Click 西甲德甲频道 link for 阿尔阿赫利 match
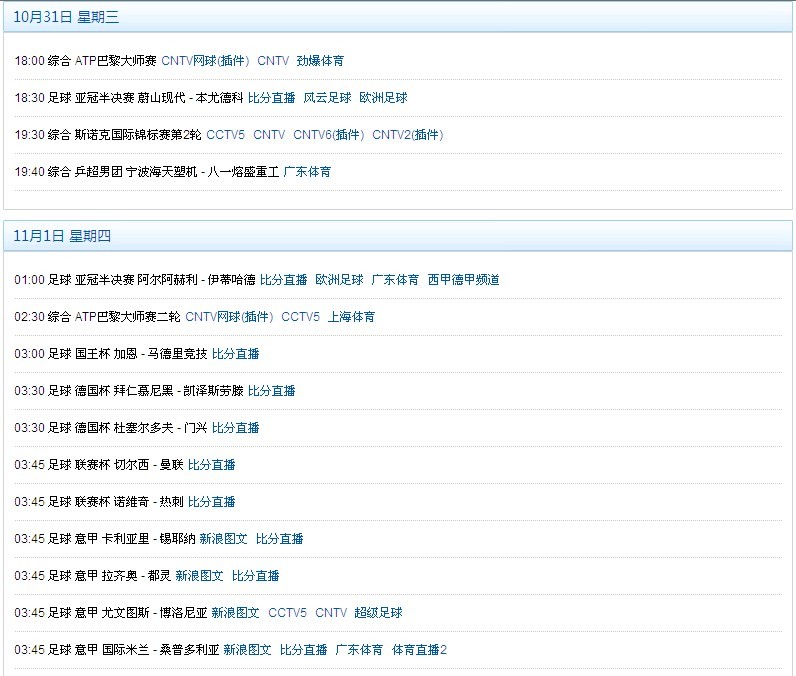This screenshot has width=796, height=676. [463, 280]
